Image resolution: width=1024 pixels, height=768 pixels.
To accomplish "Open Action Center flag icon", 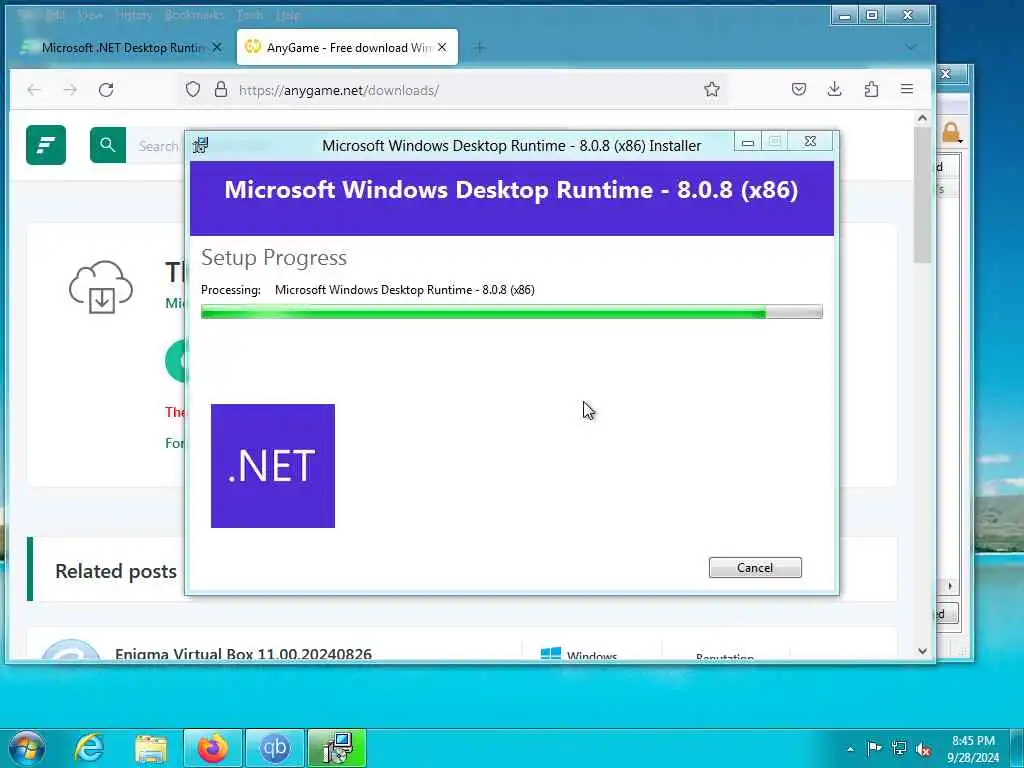I will [x=874, y=748].
